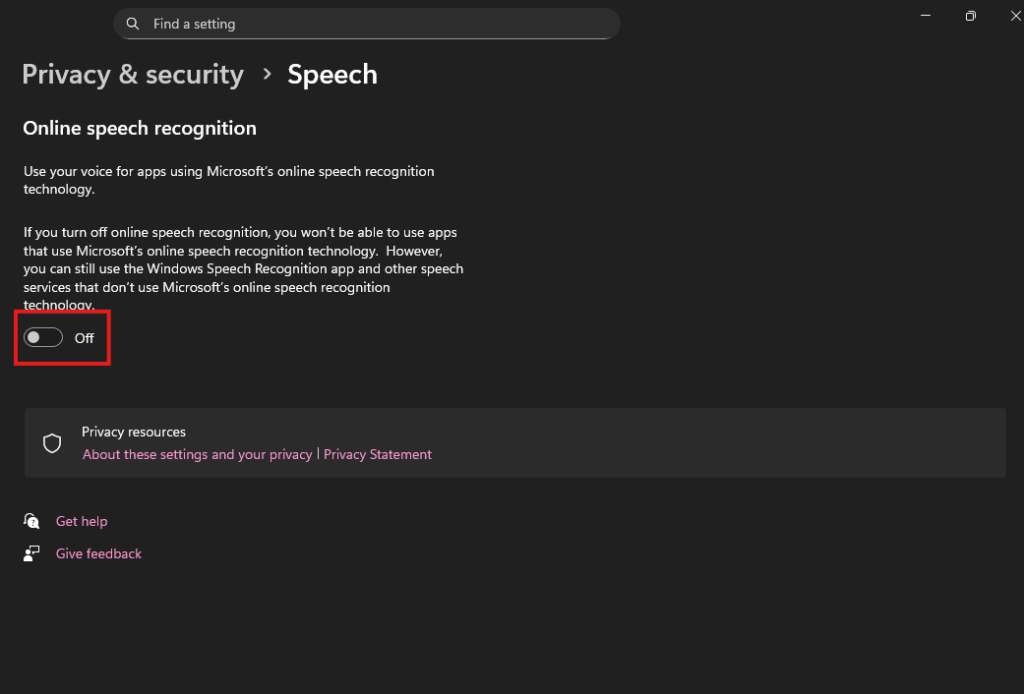Close the Settings window
The width and height of the screenshot is (1024, 694).
pos(1015,15)
